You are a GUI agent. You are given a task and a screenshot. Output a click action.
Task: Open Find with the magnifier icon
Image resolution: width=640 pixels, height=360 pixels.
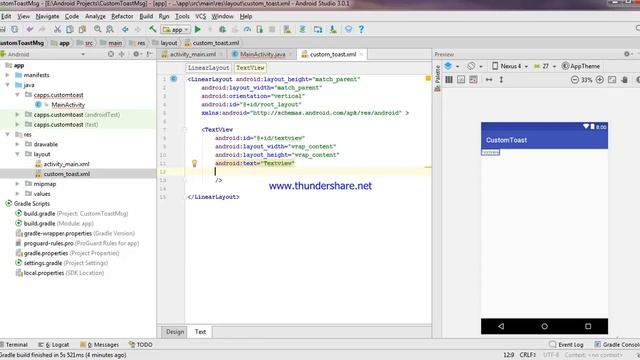98,29
